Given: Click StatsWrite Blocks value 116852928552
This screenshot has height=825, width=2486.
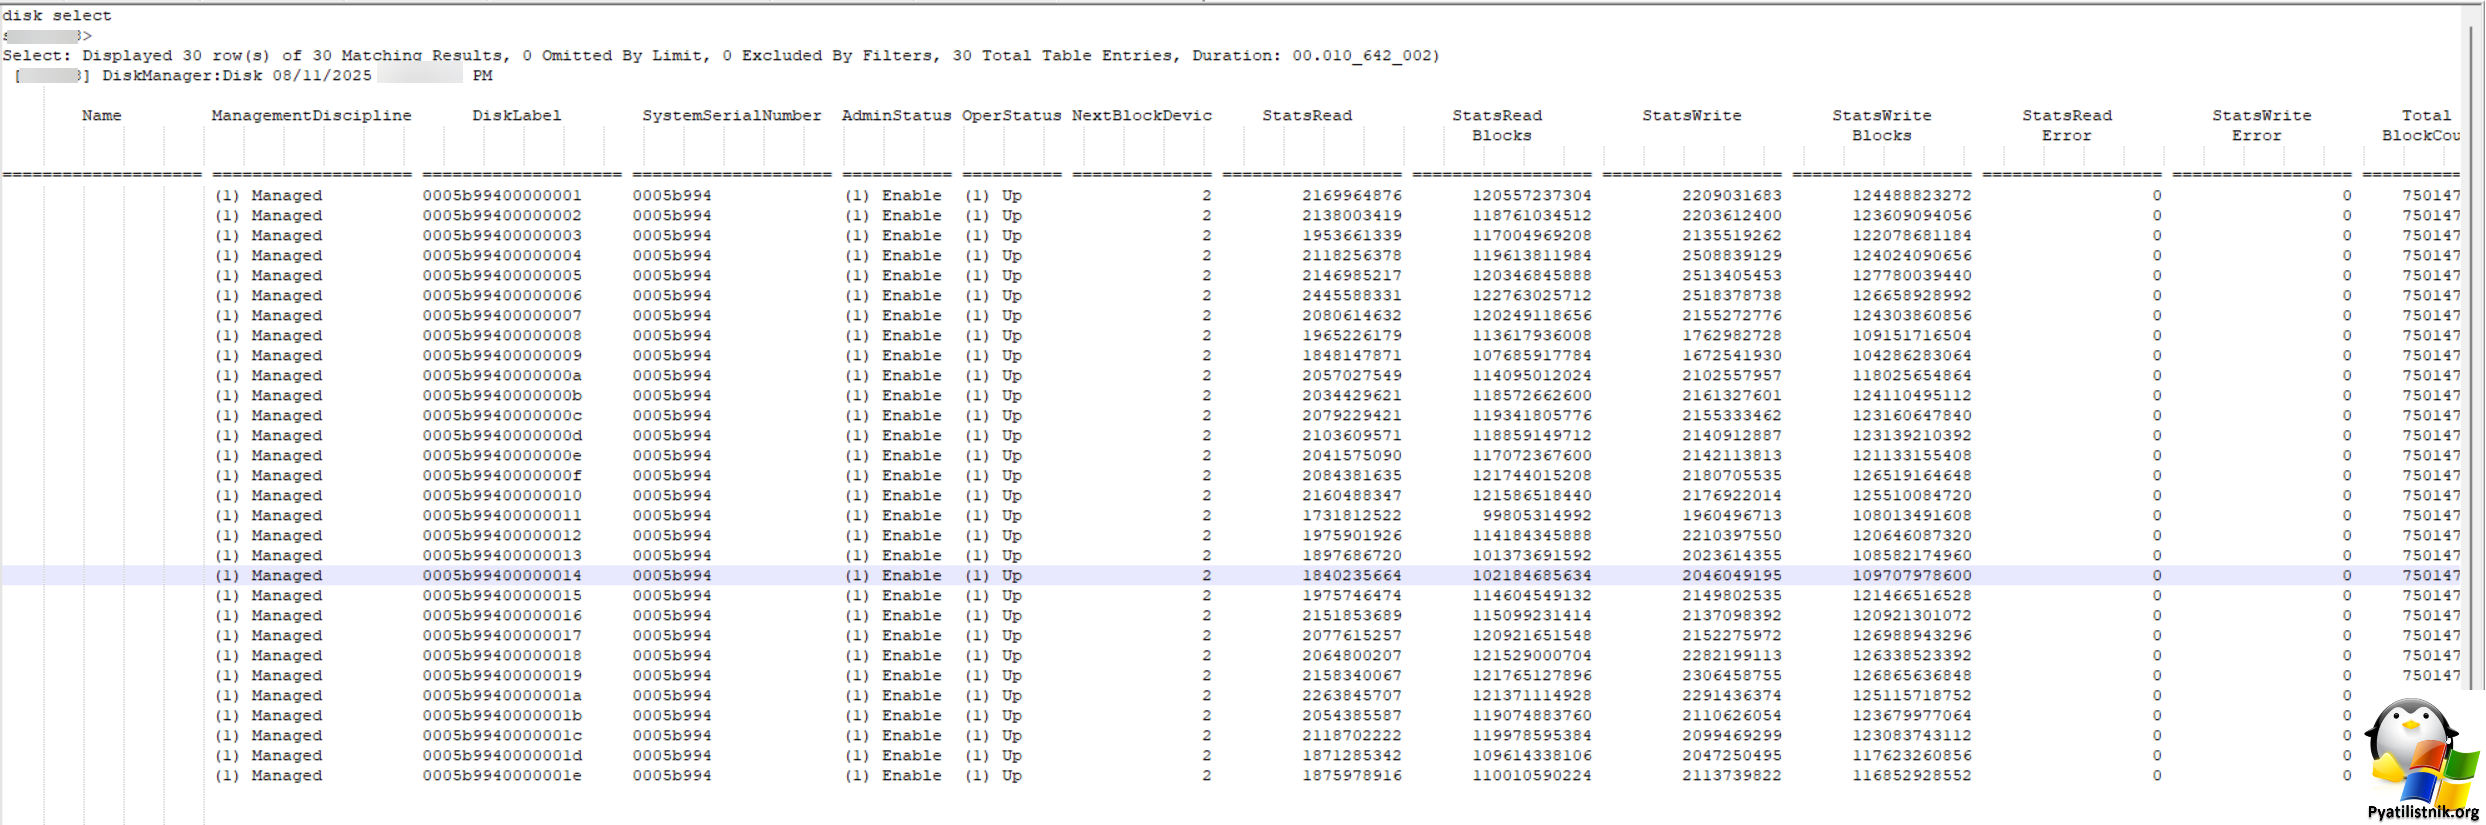Looking at the screenshot, I should pyautogui.click(x=1912, y=776).
